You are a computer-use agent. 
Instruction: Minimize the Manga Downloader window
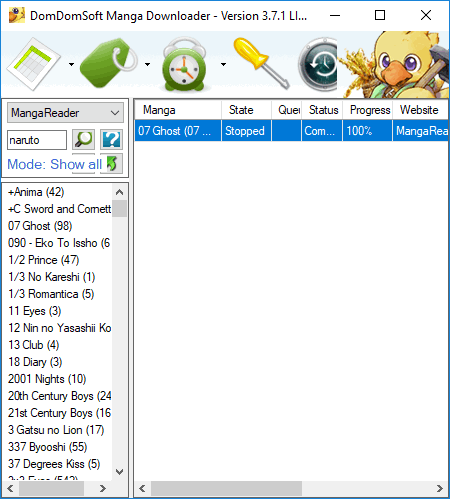click(335, 15)
